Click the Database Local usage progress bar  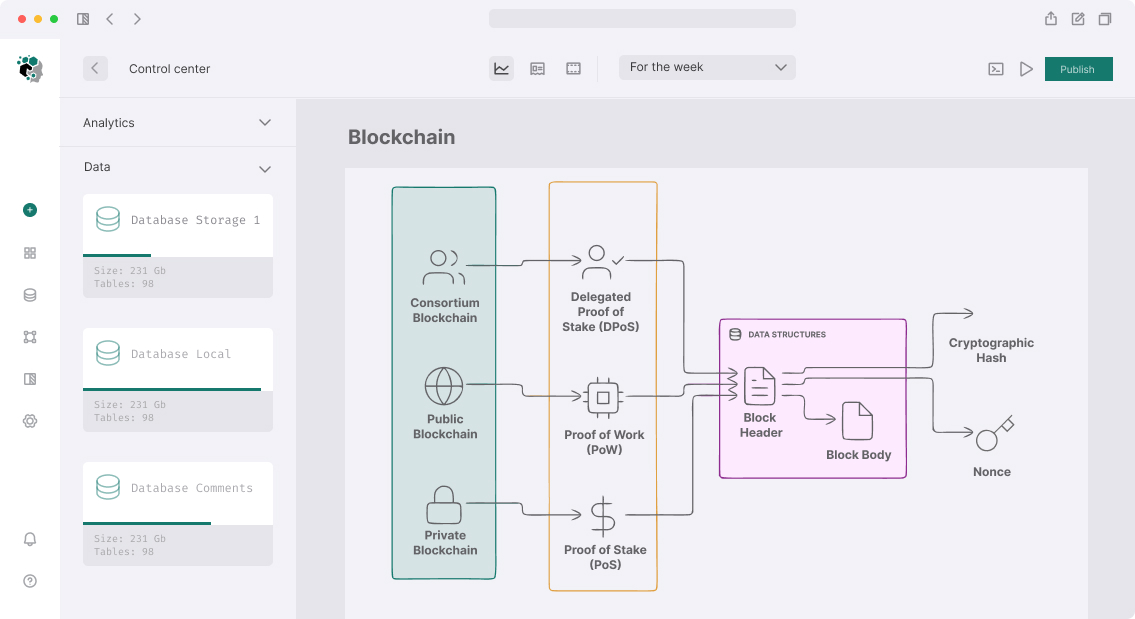click(172, 389)
